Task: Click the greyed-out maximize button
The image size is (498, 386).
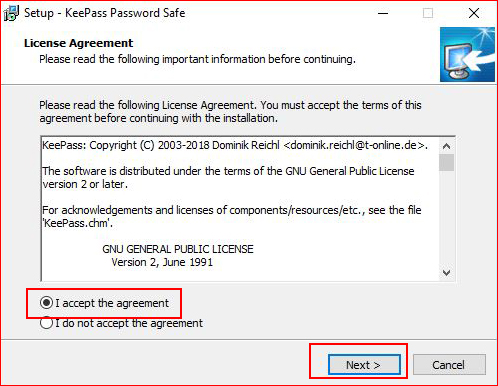Action: pos(428,13)
